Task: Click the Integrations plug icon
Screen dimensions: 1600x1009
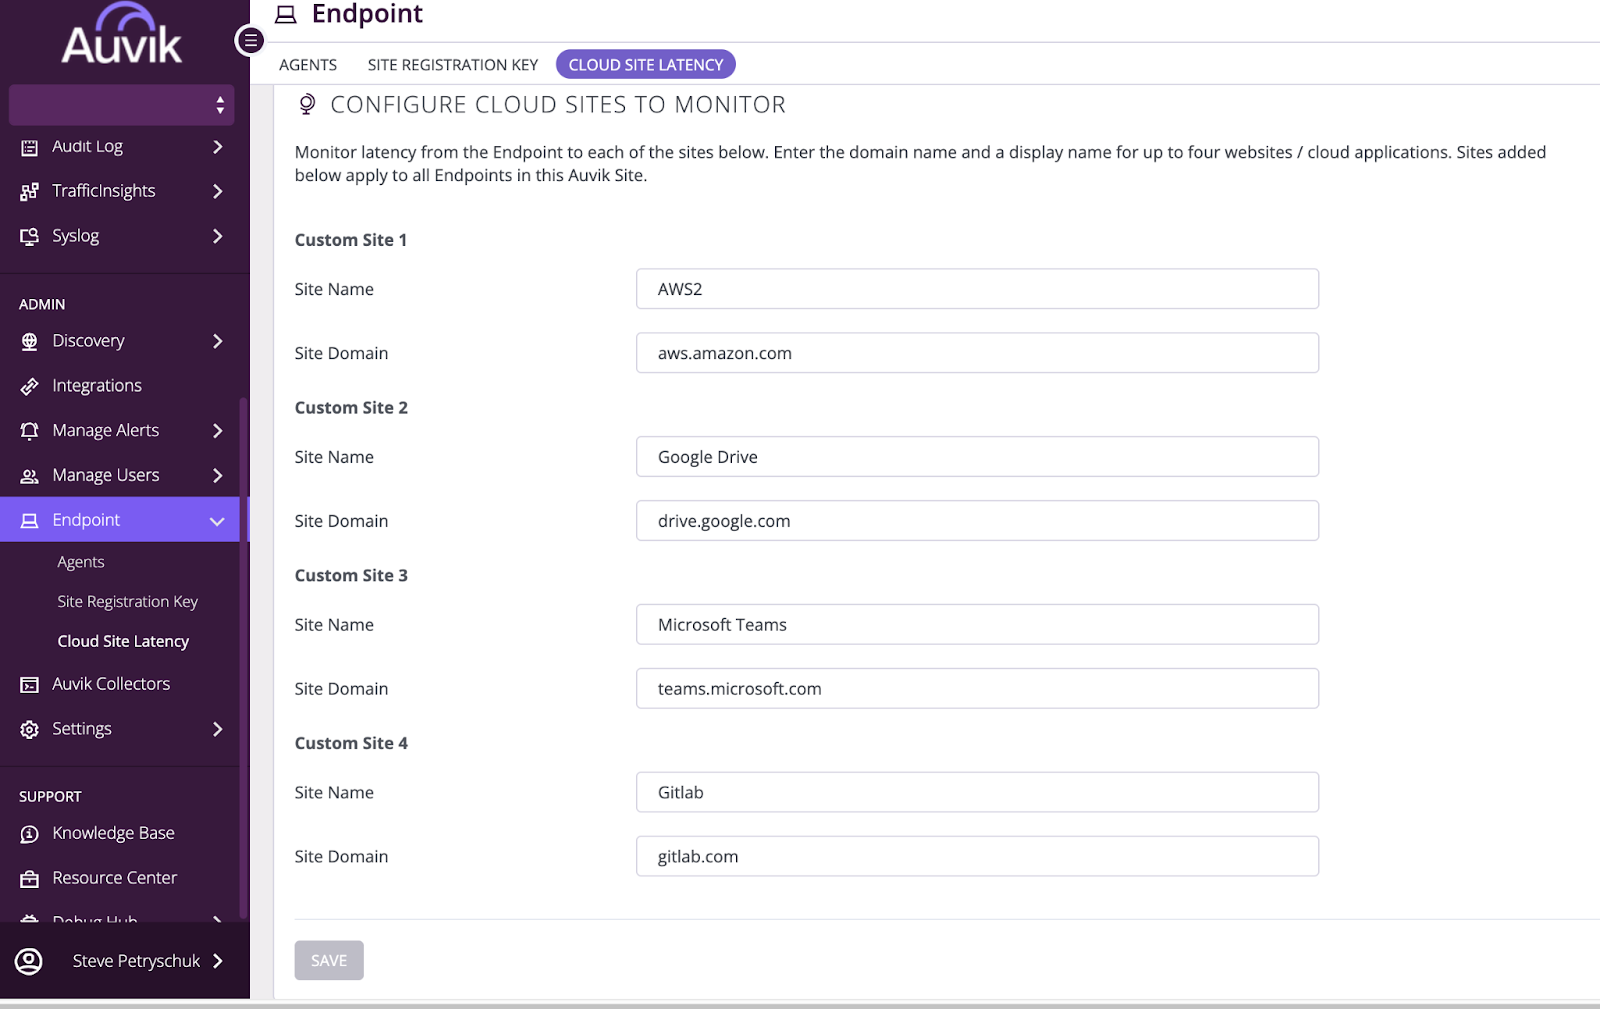Action: [30, 386]
